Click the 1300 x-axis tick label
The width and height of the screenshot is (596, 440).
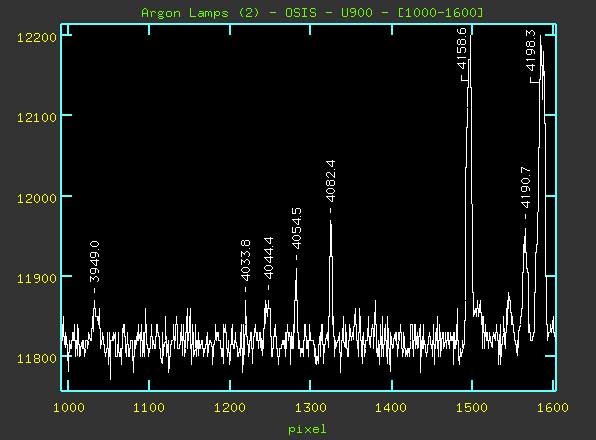[x=311, y=408]
